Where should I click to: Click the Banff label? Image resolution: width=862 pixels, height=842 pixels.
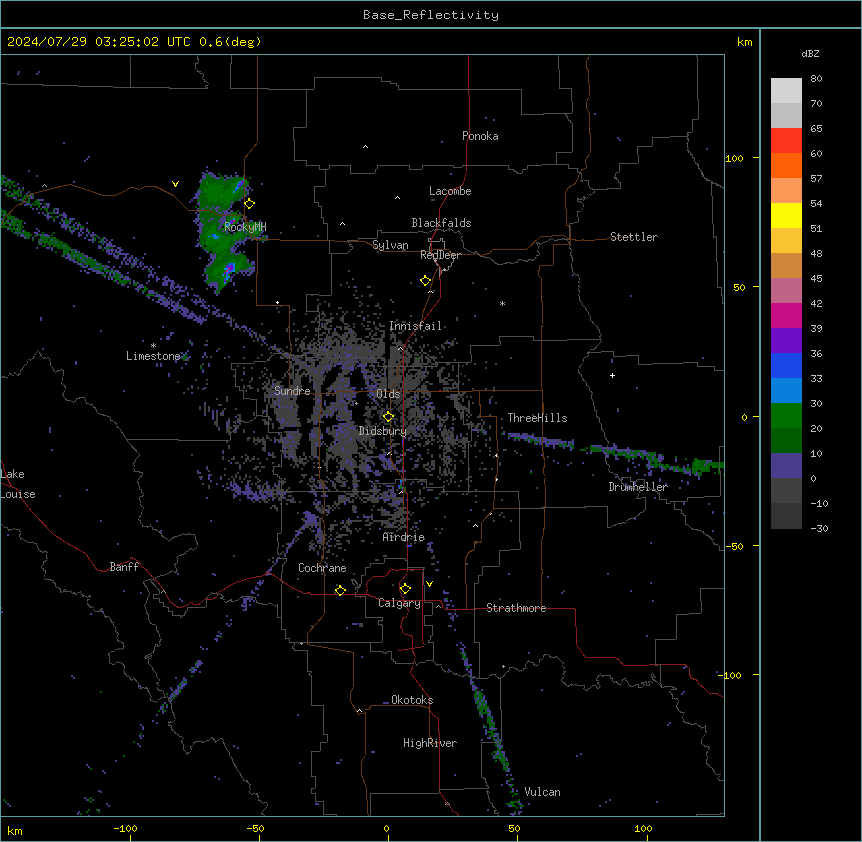(124, 567)
